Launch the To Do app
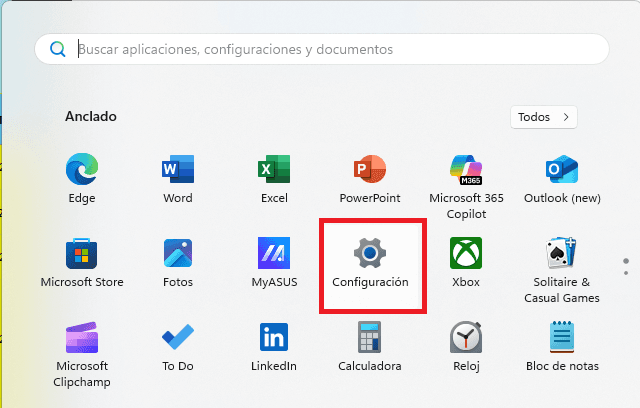Screen dimensions: 640x408 pos(178,346)
